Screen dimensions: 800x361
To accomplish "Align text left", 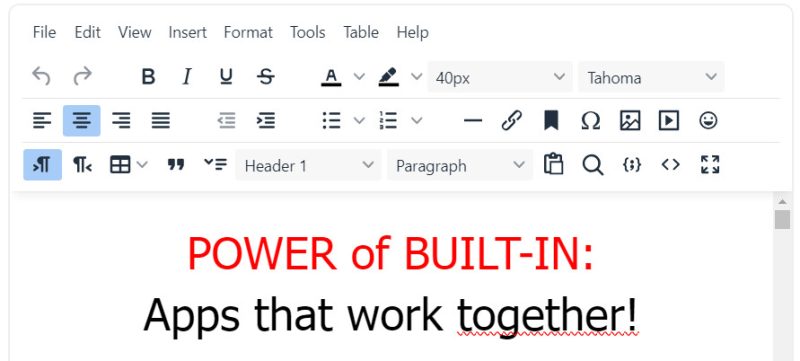I will pyautogui.click(x=42, y=120).
